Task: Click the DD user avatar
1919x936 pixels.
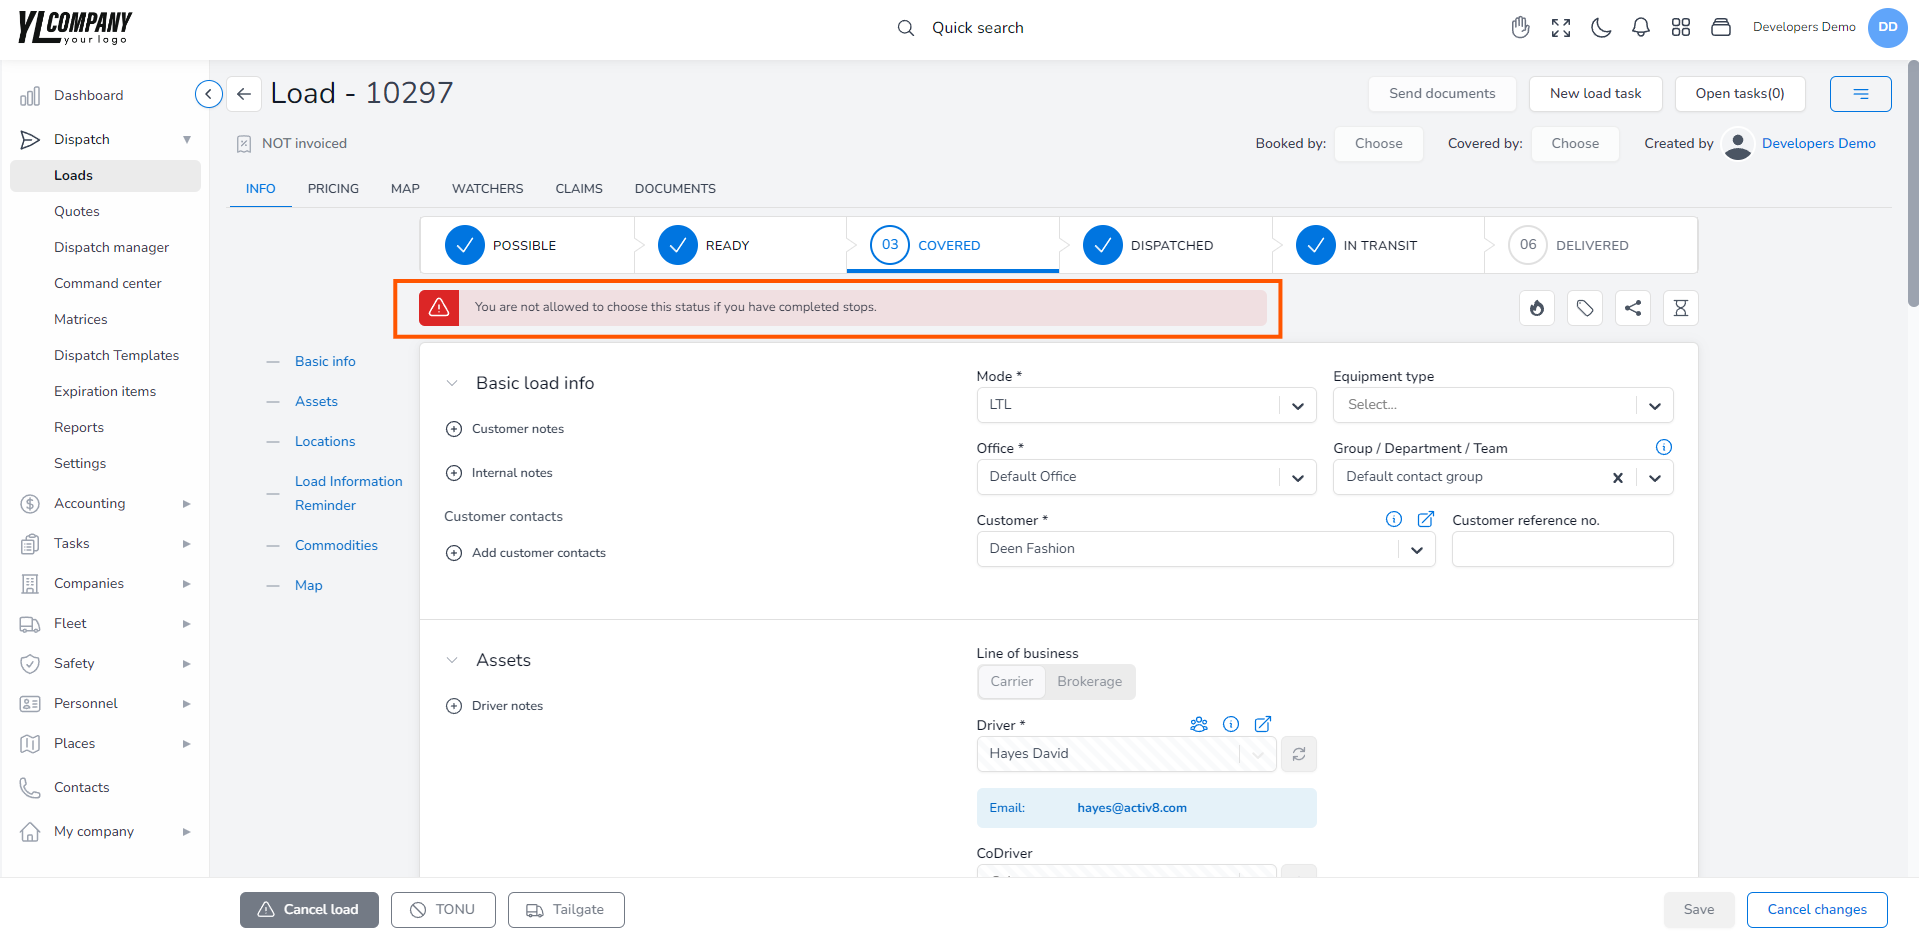Action: [x=1887, y=27]
